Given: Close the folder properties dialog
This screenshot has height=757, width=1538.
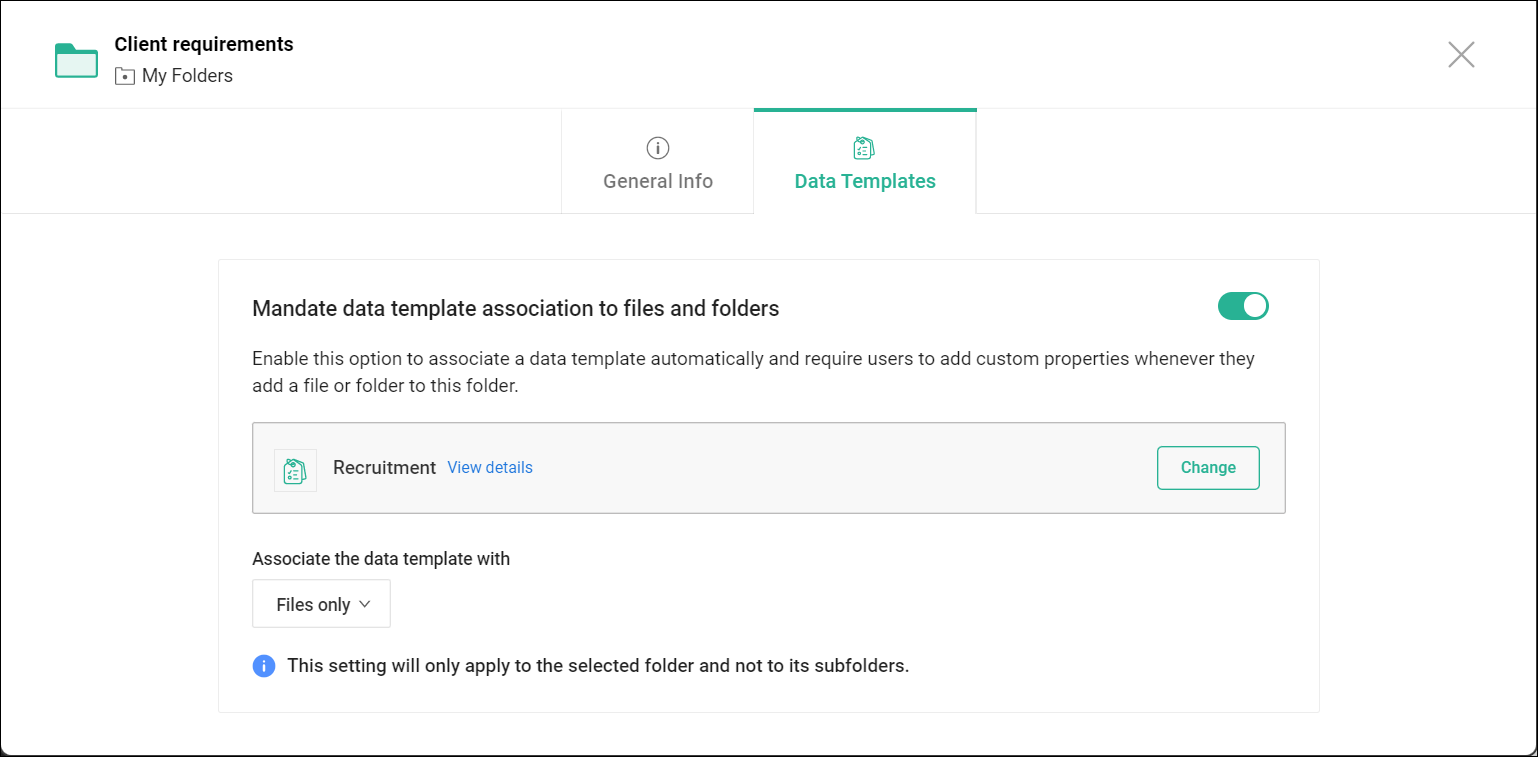Looking at the screenshot, I should [x=1461, y=55].
